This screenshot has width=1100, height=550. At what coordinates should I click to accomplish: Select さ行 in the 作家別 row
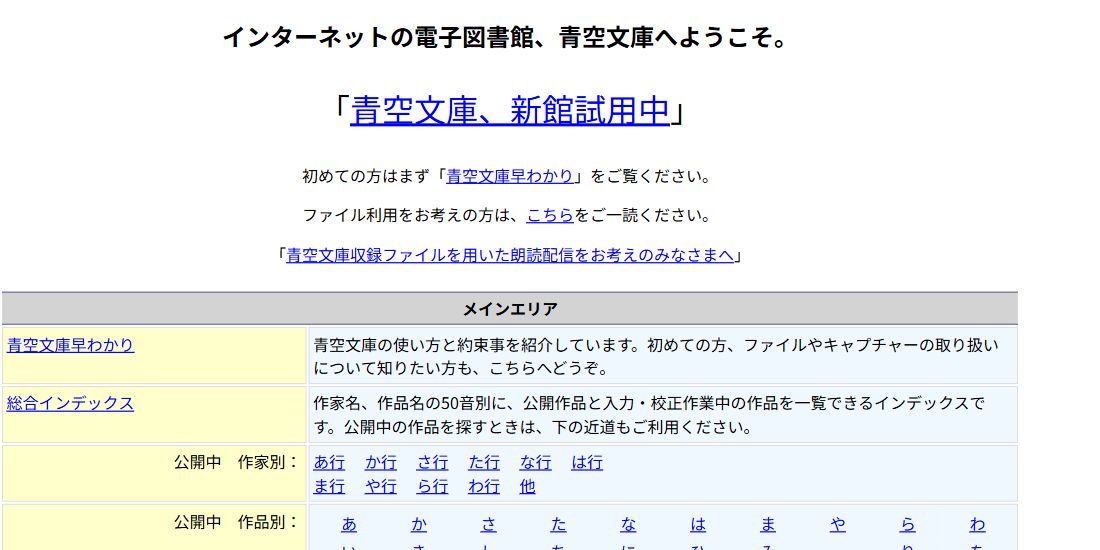[x=432, y=463]
